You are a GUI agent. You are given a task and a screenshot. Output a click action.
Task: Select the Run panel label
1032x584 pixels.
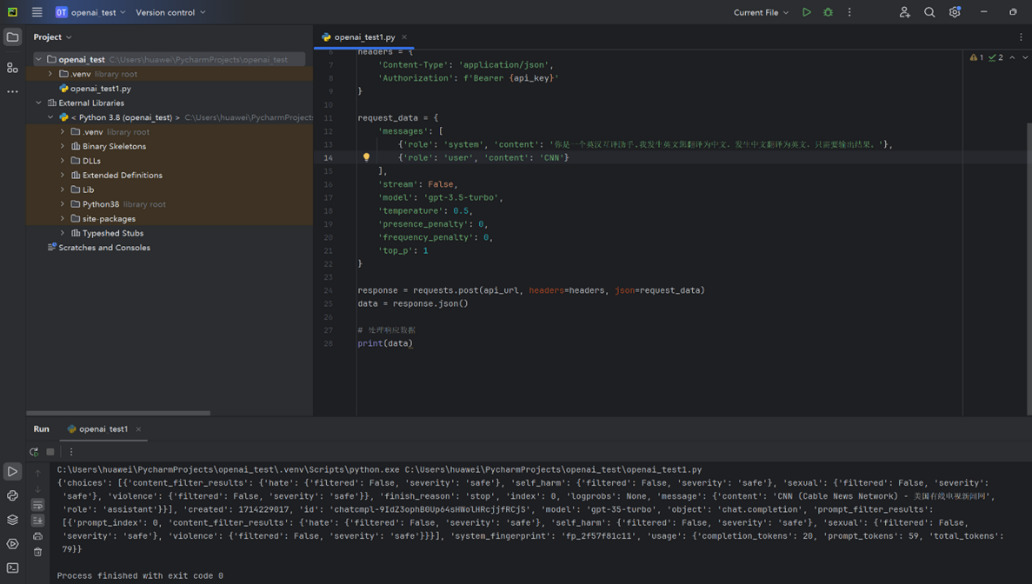tap(41, 429)
